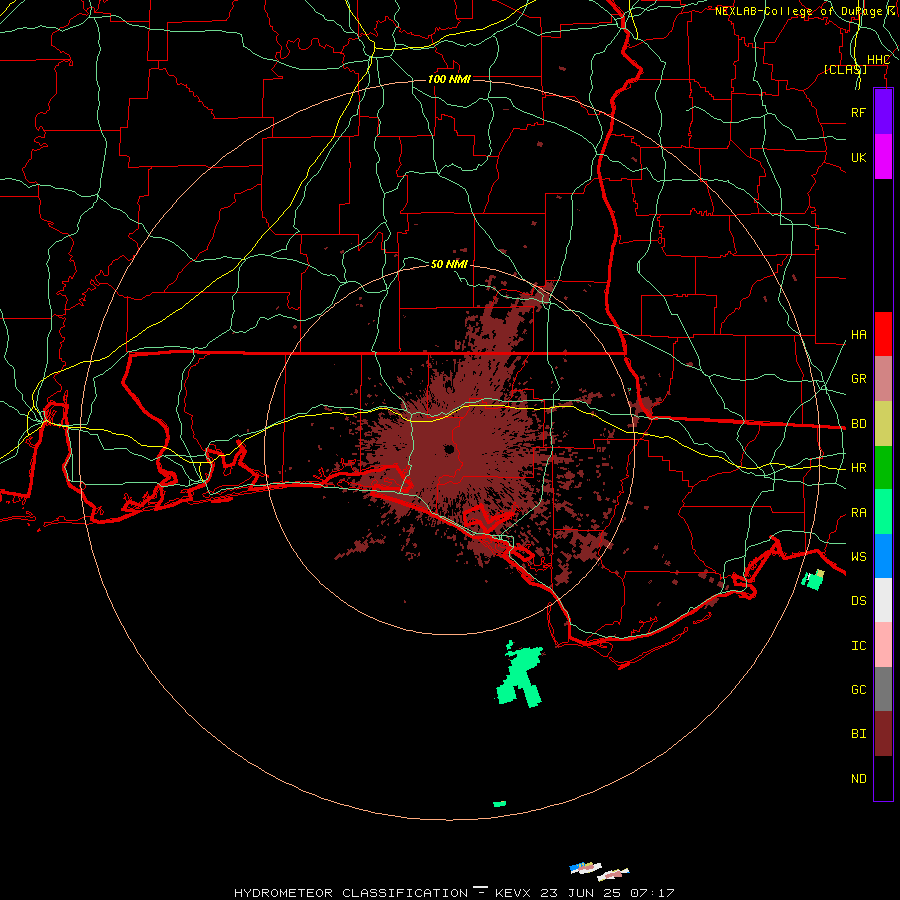Click the KEVX radar site identifier

point(514,893)
